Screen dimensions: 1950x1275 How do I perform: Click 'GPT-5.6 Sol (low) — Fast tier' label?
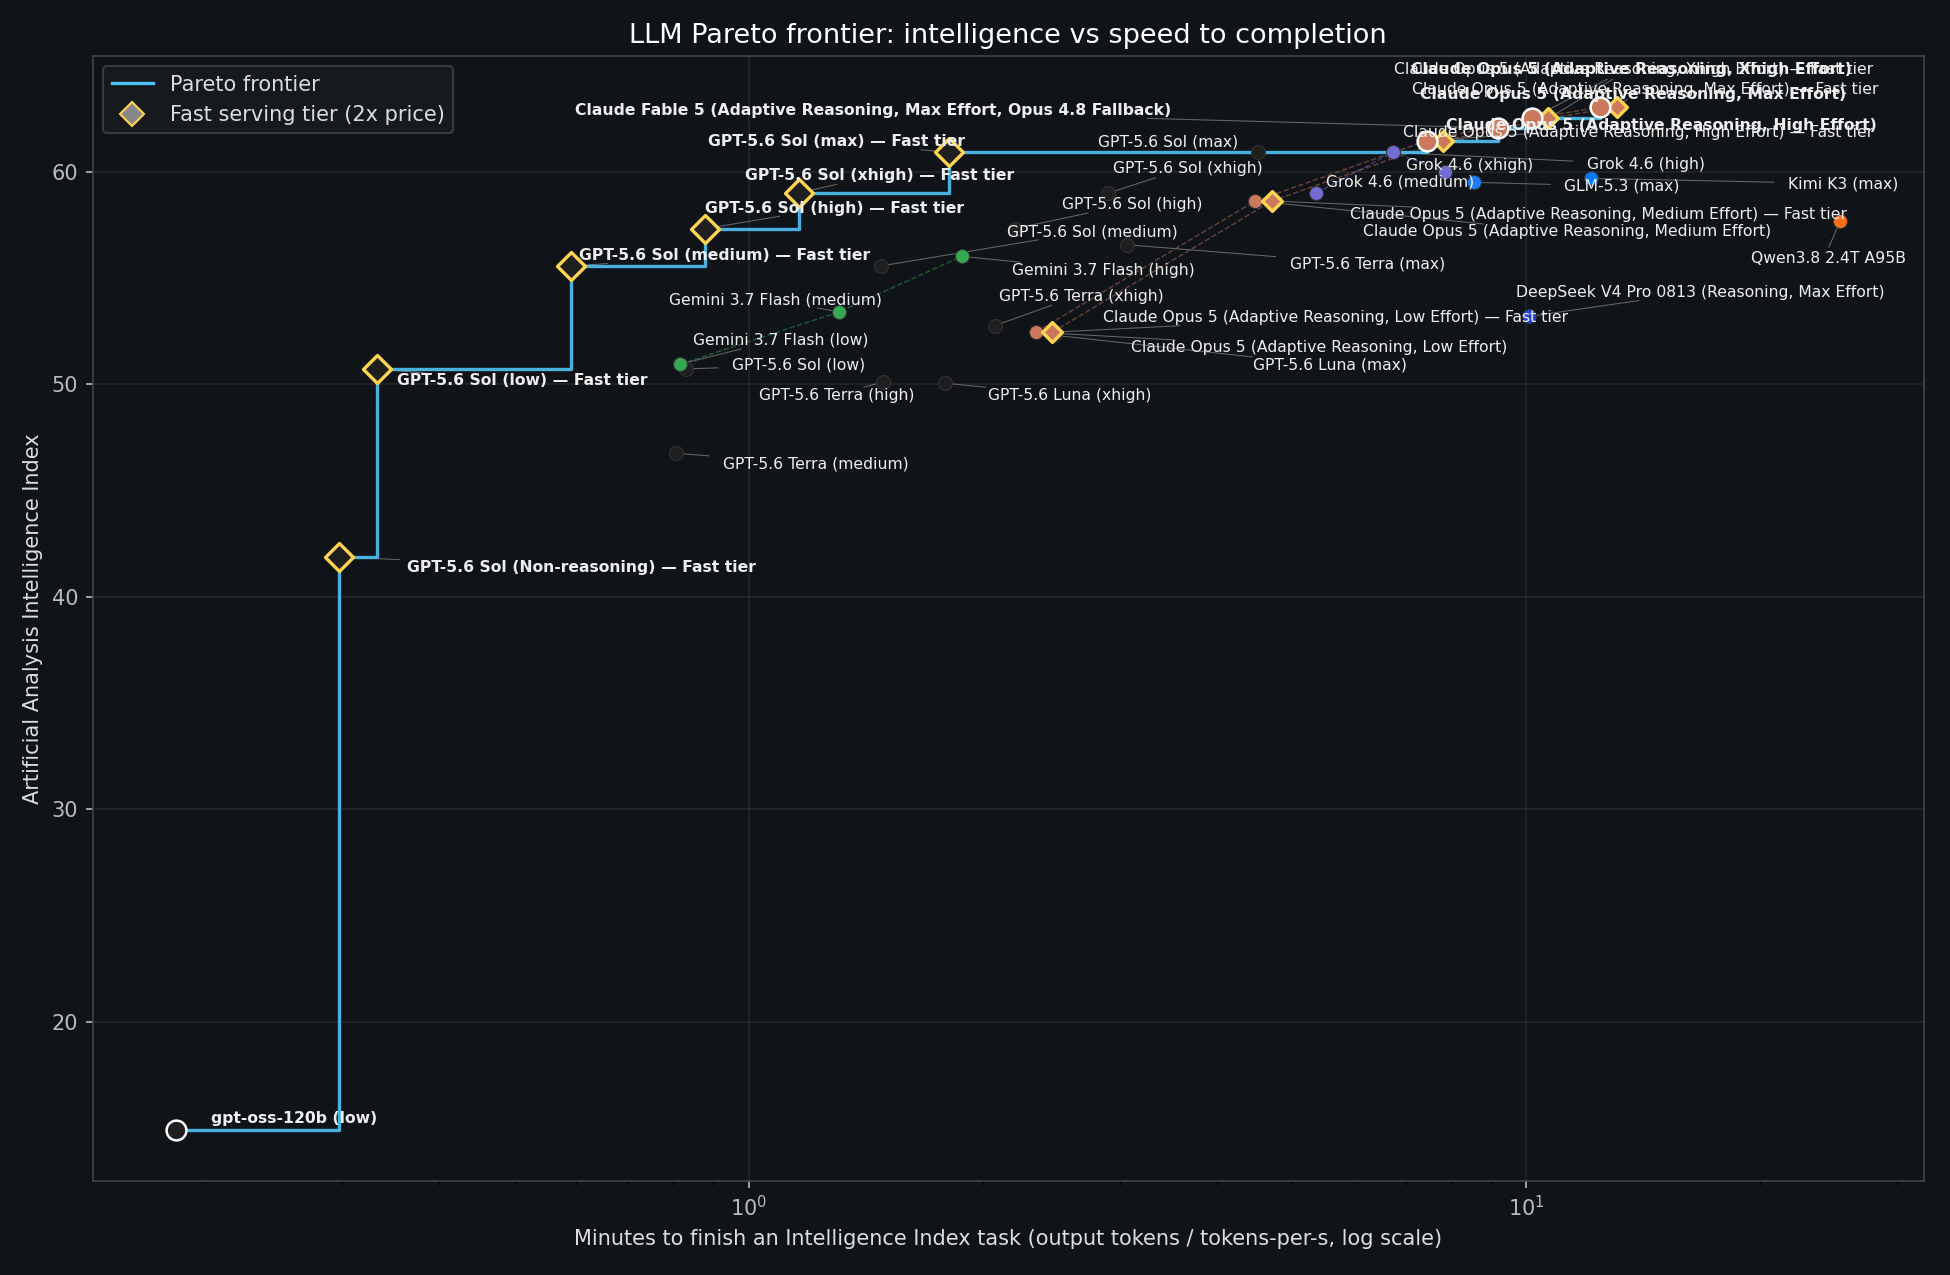(x=522, y=380)
